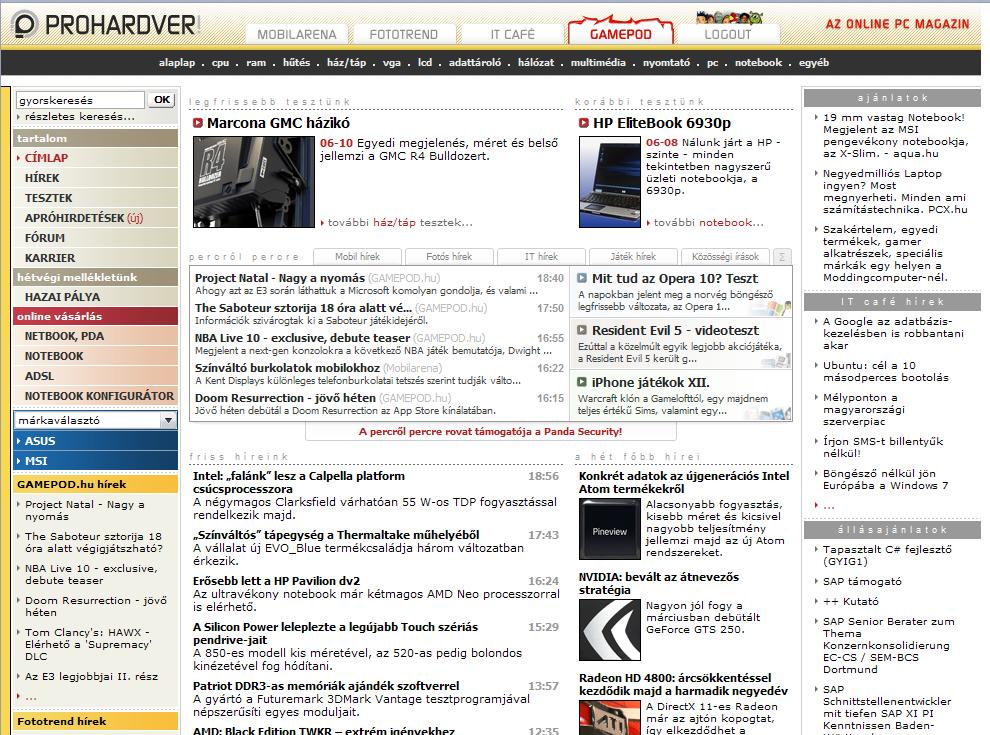
Task: Click the HP EliteBook laptop thumbnail
Action: point(610,182)
